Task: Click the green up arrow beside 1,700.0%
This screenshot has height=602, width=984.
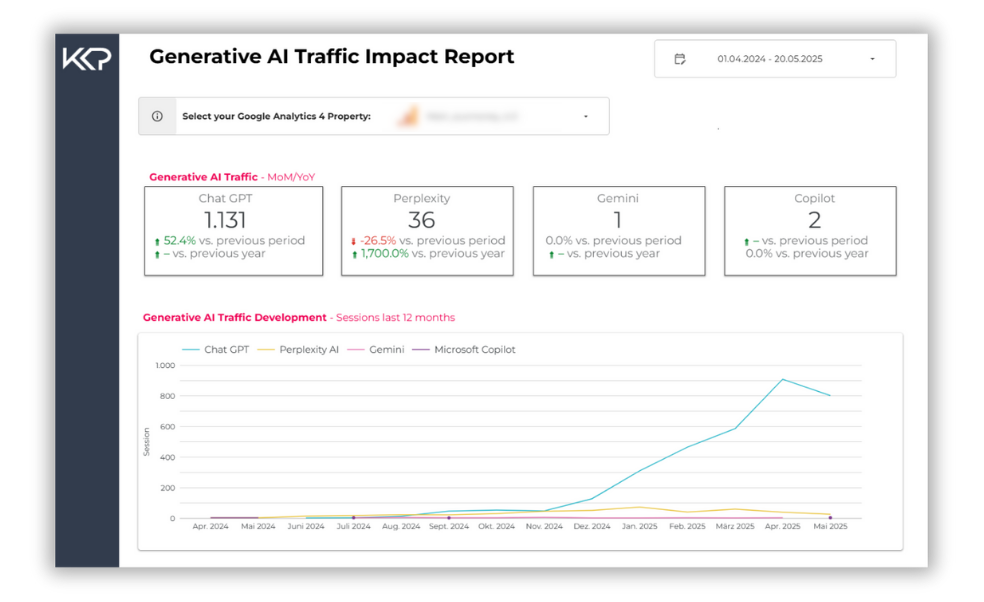Action: click(355, 255)
